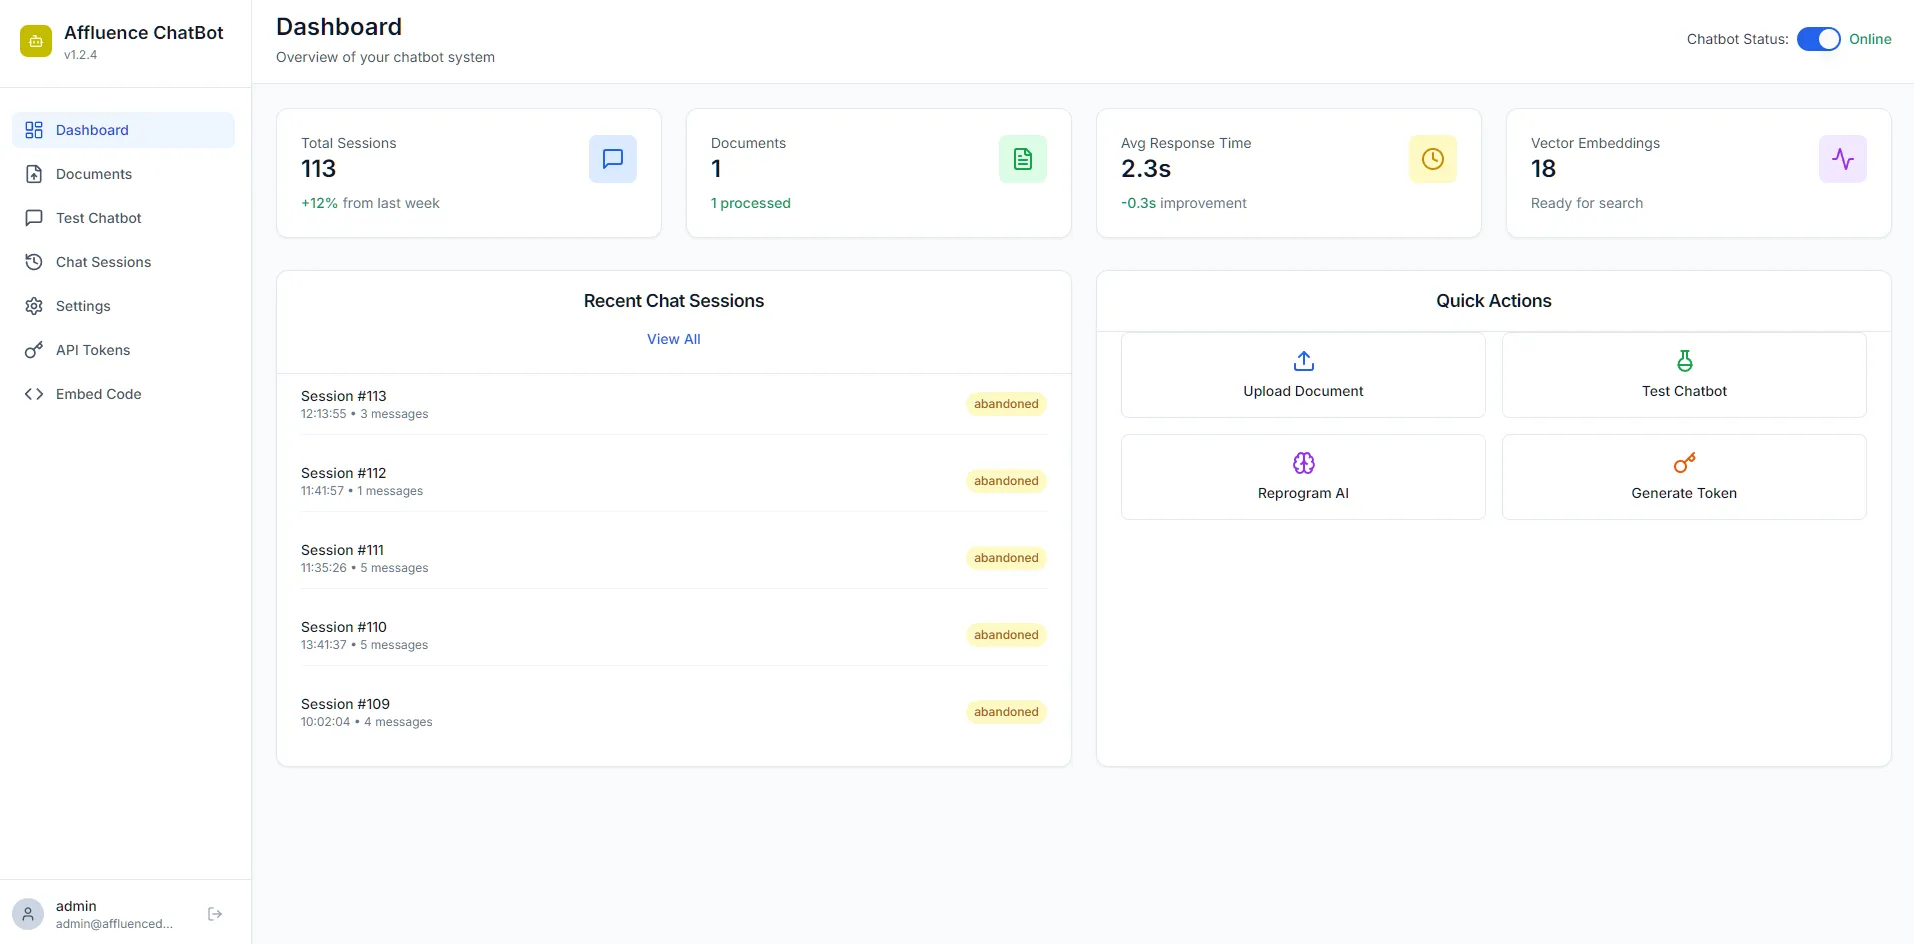Image resolution: width=1914 pixels, height=944 pixels.
Task: Click the View All sessions link
Action: pyautogui.click(x=673, y=339)
